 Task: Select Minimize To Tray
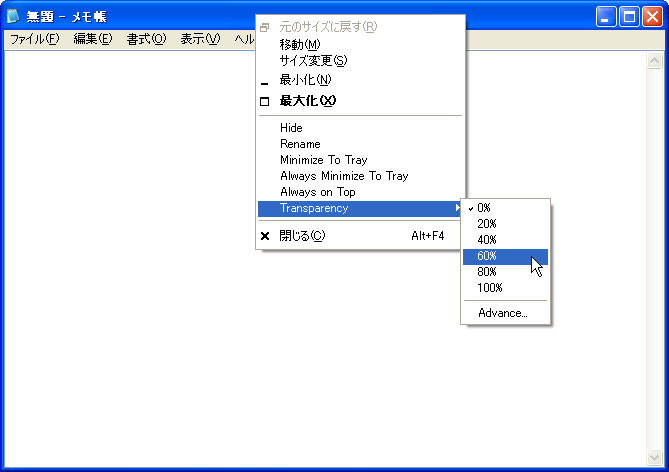(360, 160)
